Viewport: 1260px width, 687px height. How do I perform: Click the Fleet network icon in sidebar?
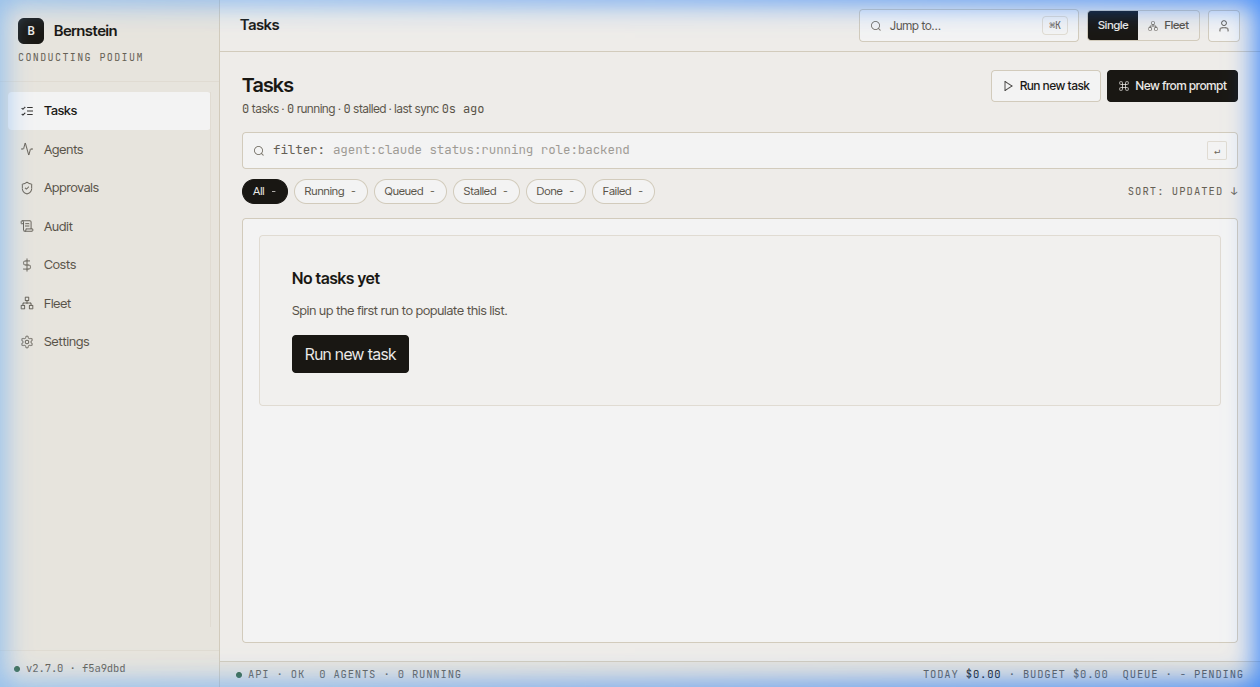(27, 304)
